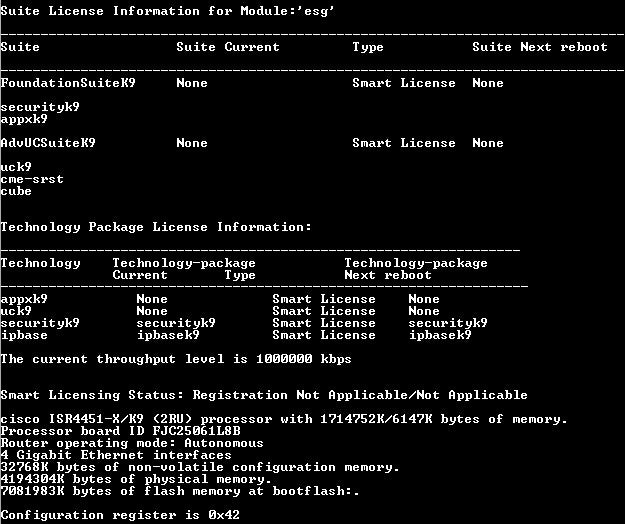
Task: Click next reboot "securityk9" value
Action: tap(448, 323)
